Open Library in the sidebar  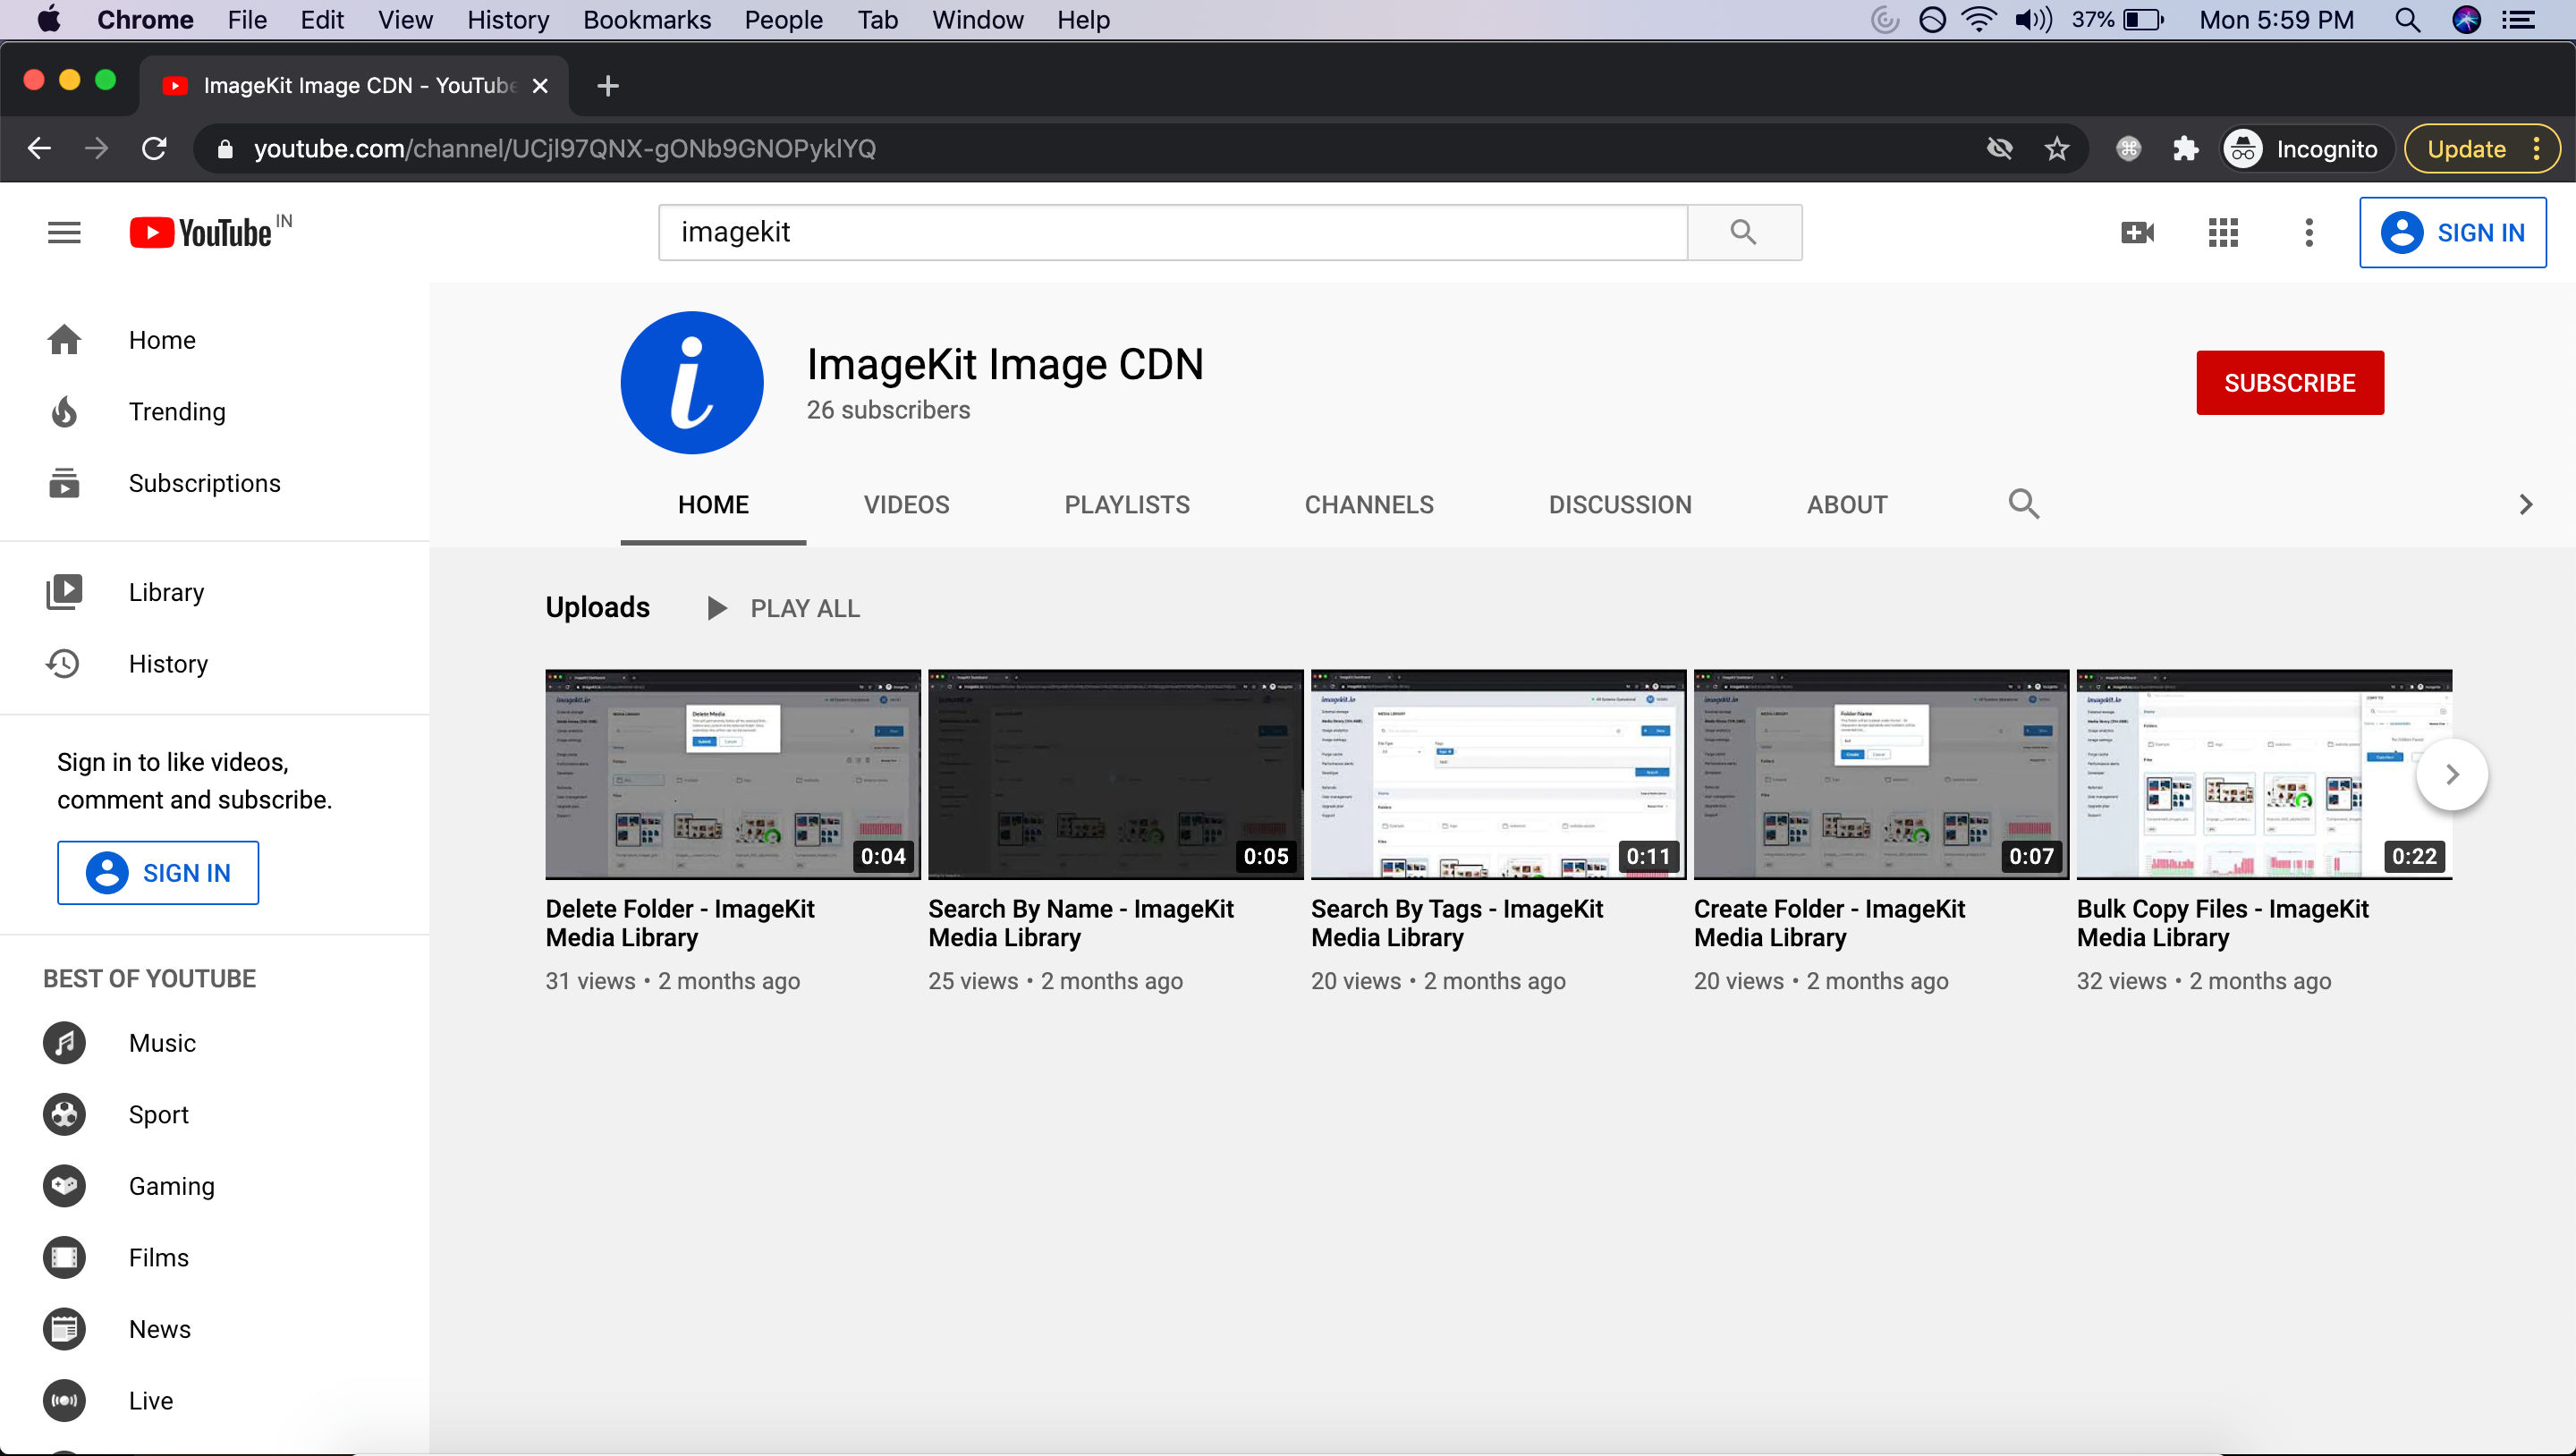coord(215,592)
